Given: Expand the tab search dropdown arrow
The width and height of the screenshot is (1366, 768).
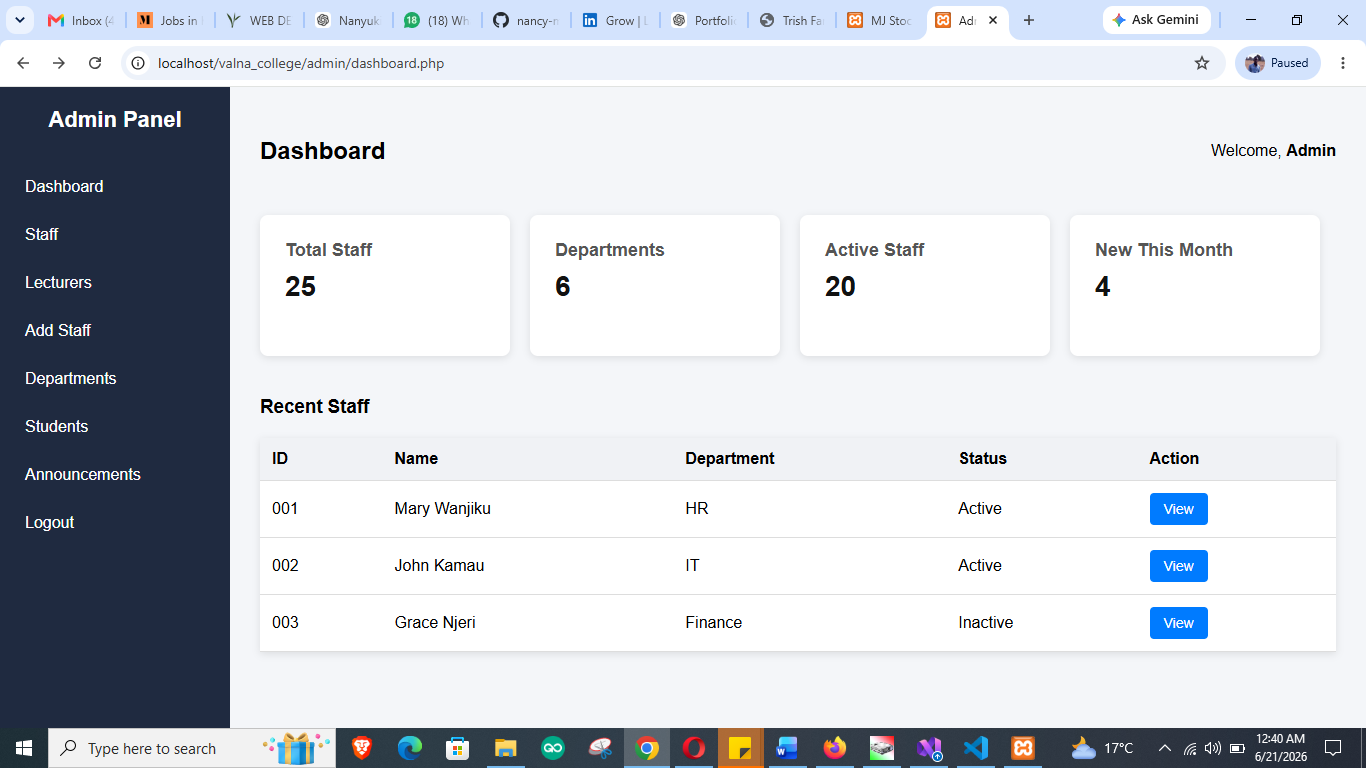Looking at the screenshot, I should (20, 20).
